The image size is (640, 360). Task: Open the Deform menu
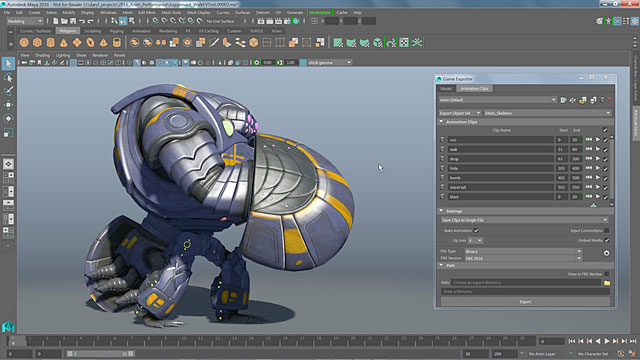coord(262,13)
